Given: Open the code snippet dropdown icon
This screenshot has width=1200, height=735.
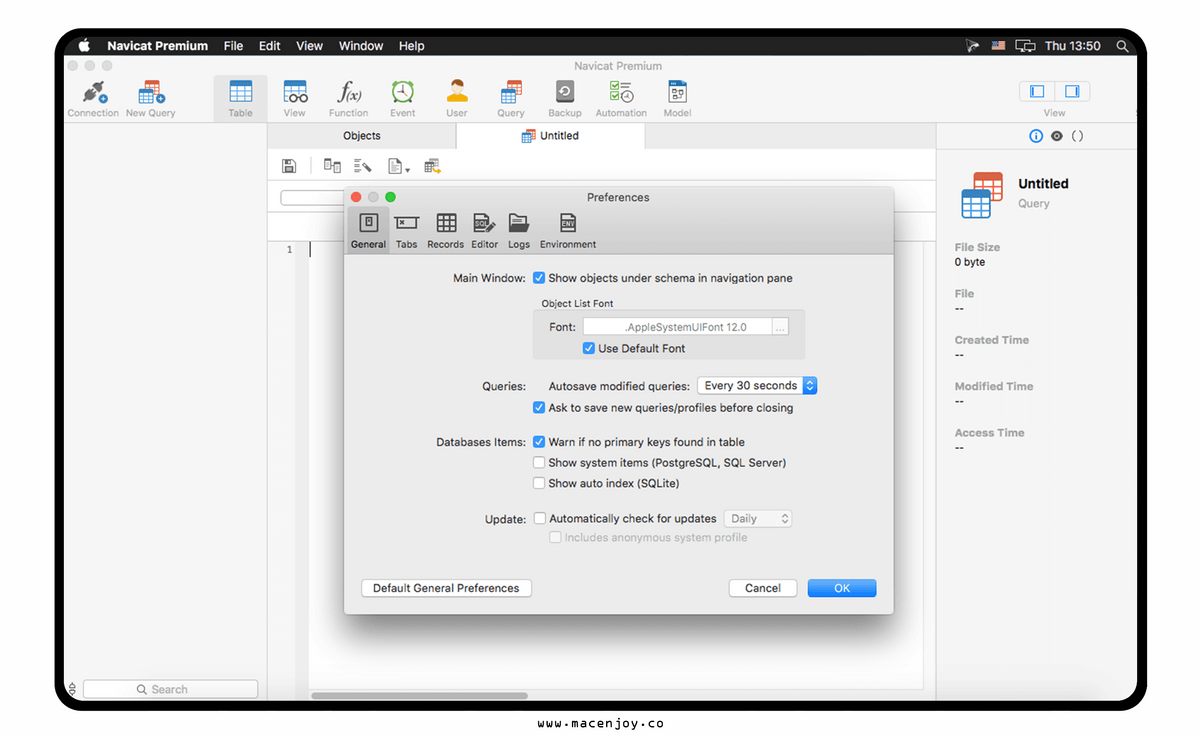Looking at the screenshot, I should 399,166.
